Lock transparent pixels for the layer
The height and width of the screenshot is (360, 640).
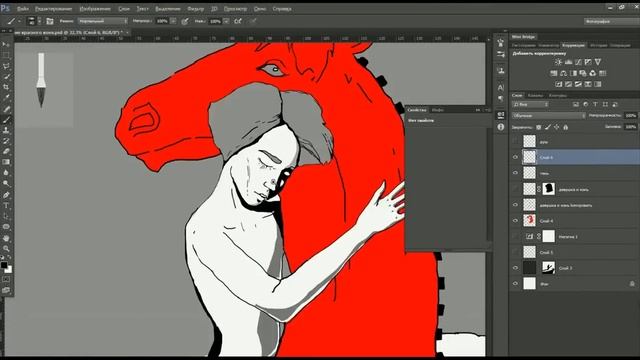click(538, 127)
